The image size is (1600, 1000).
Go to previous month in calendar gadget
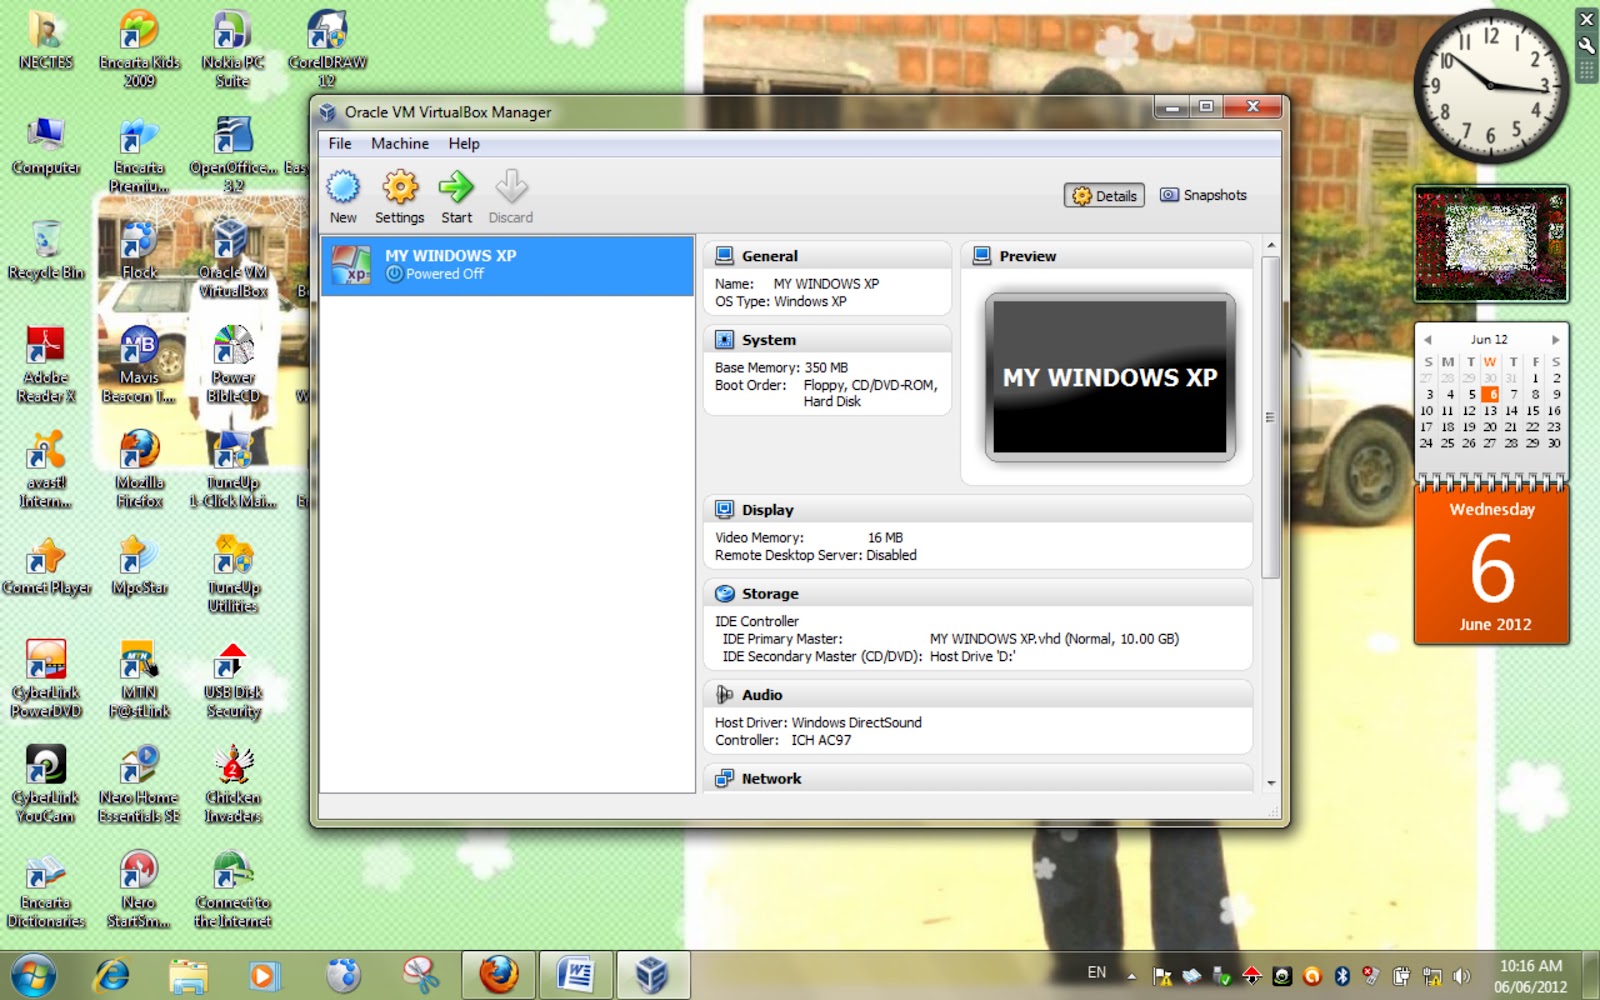[x=1427, y=339]
